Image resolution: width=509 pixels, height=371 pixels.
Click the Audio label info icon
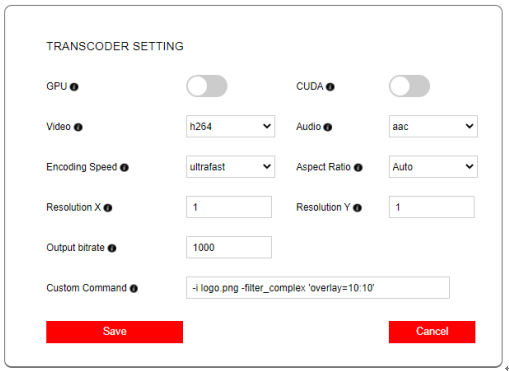tap(328, 127)
